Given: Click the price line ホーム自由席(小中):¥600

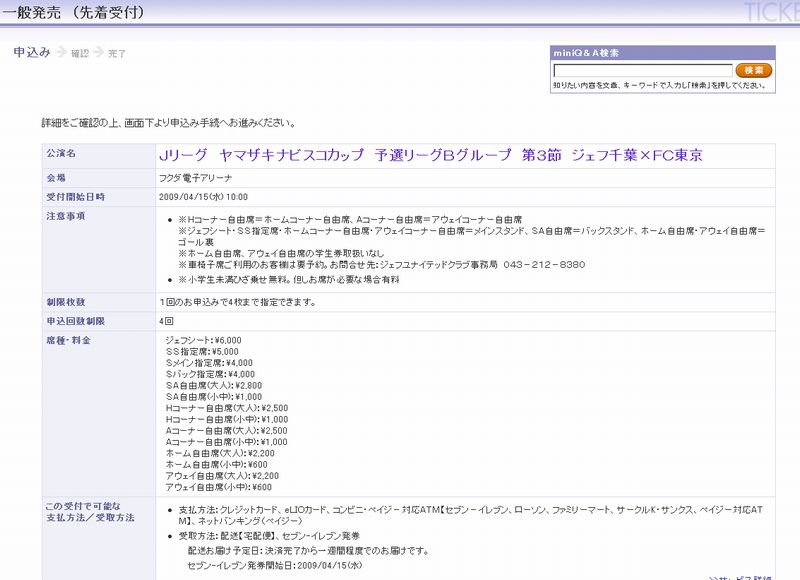Looking at the screenshot, I should pyautogui.click(x=217, y=465).
